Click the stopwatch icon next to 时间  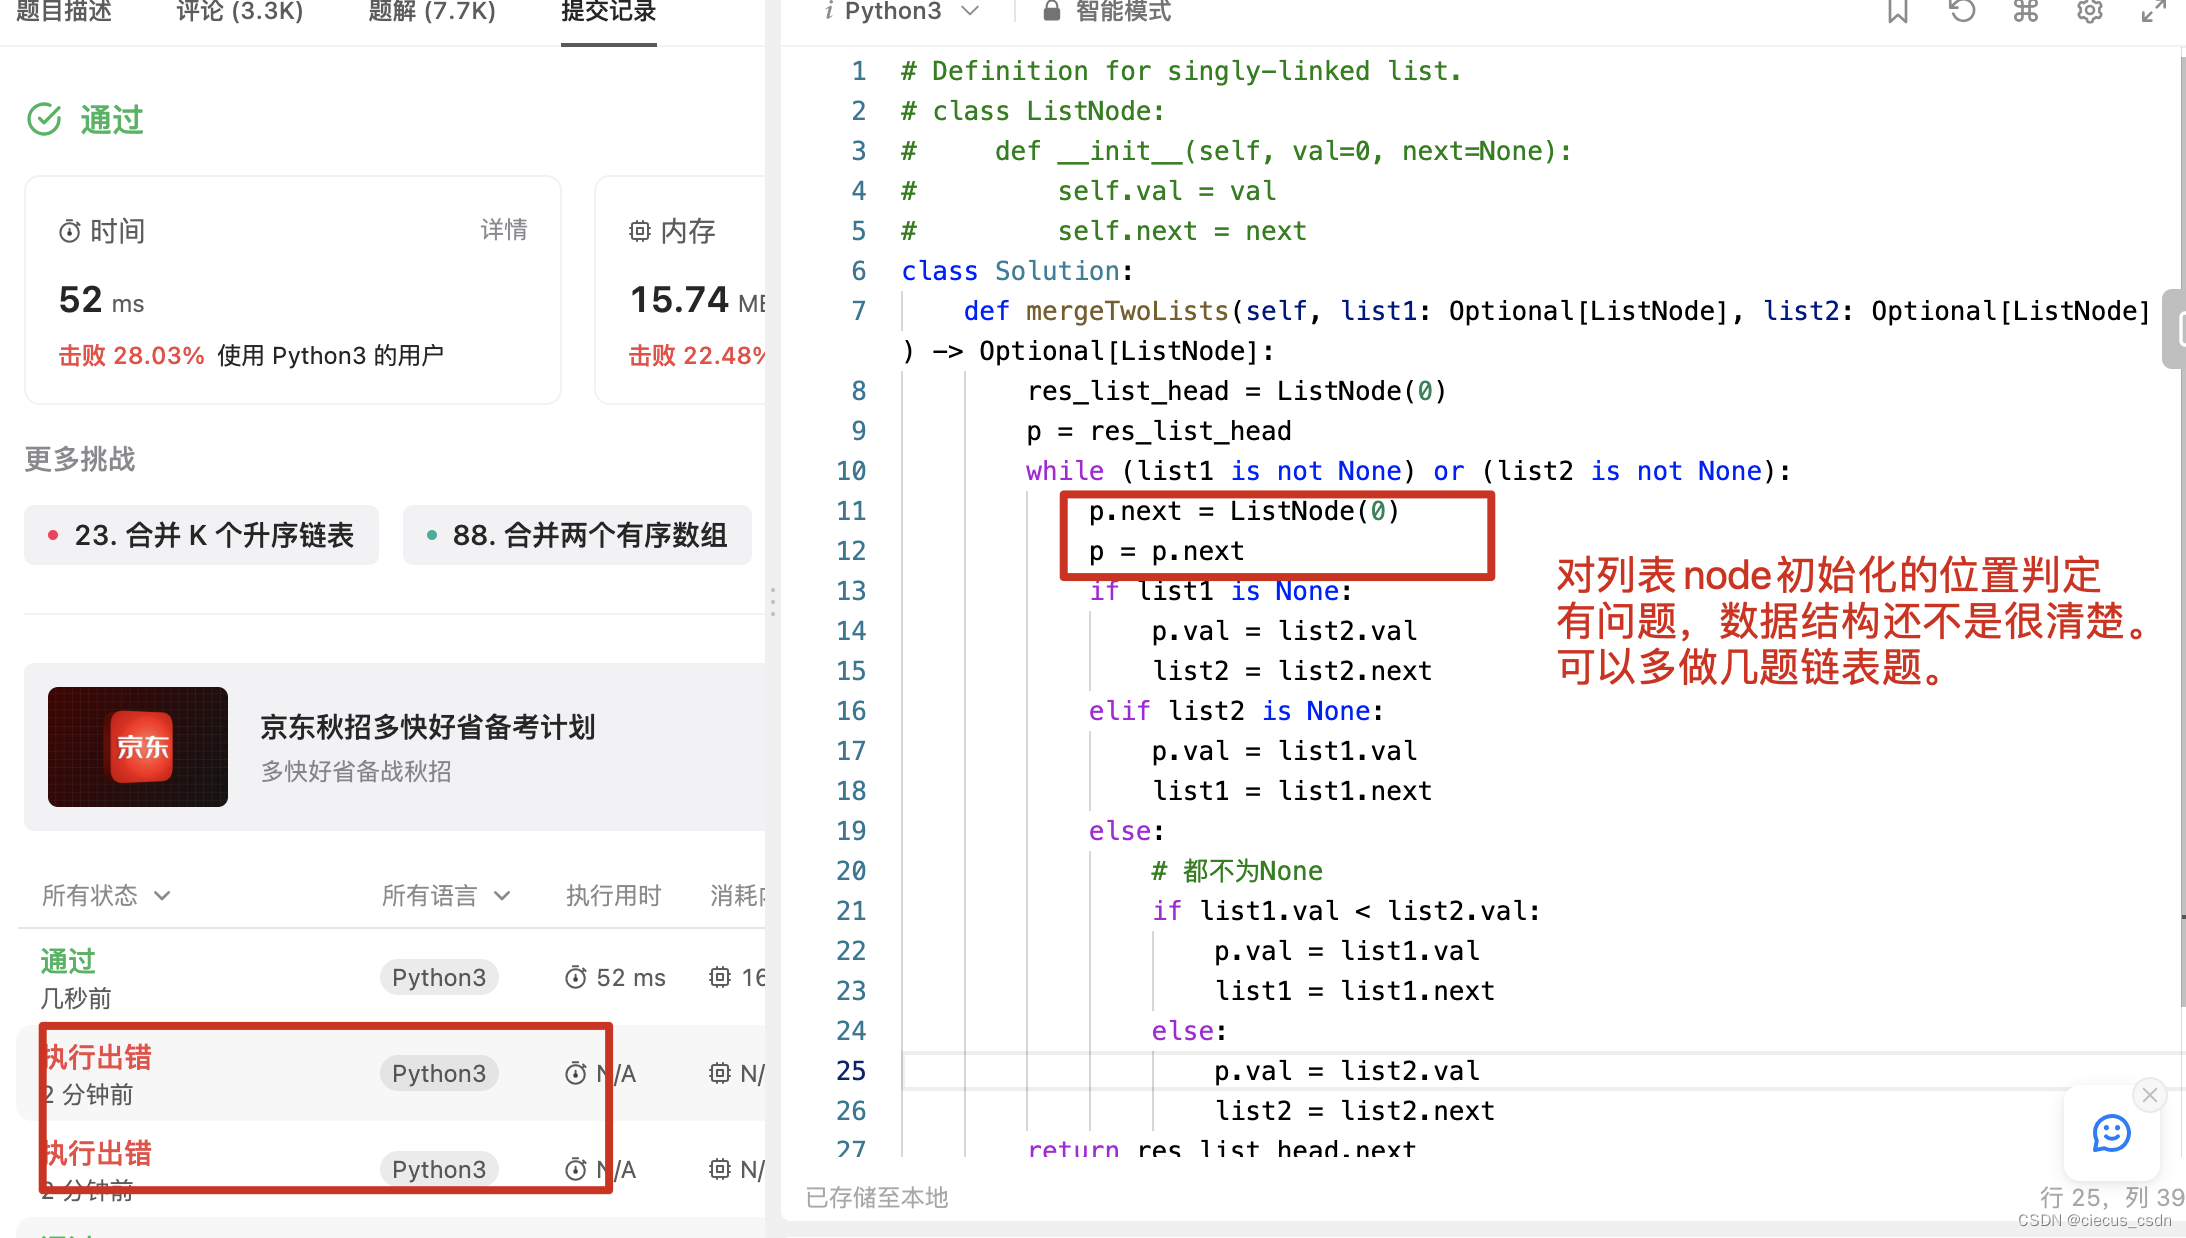(x=70, y=232)
